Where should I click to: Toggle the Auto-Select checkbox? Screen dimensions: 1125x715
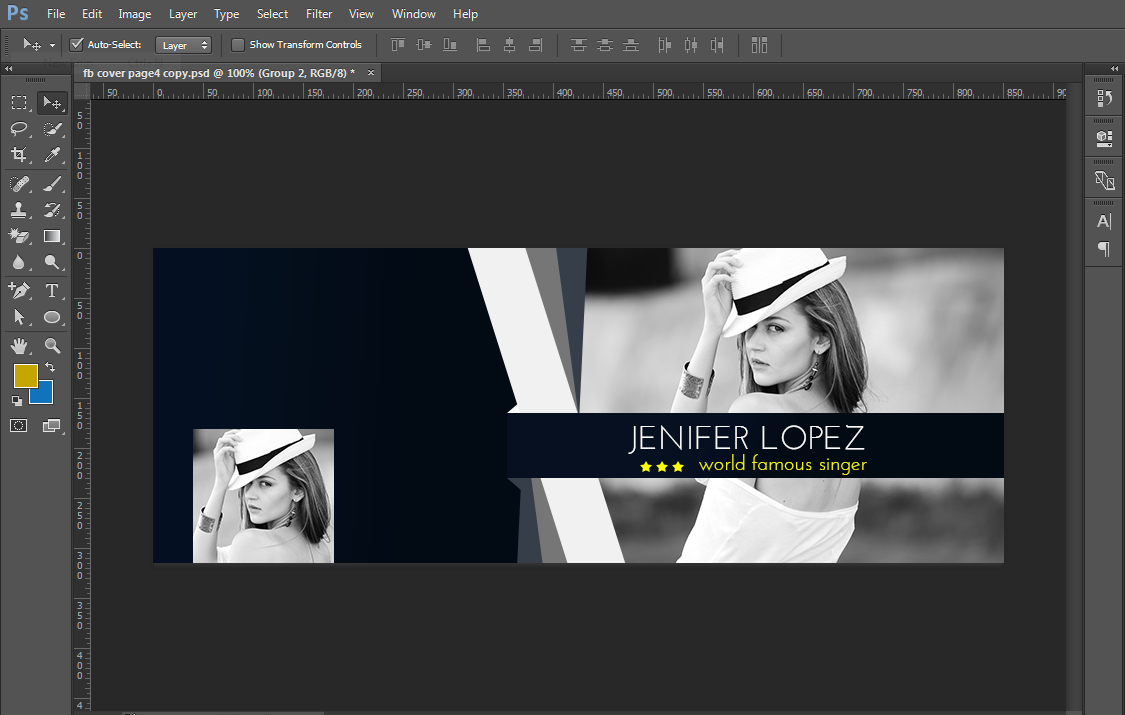pos(76,44)
